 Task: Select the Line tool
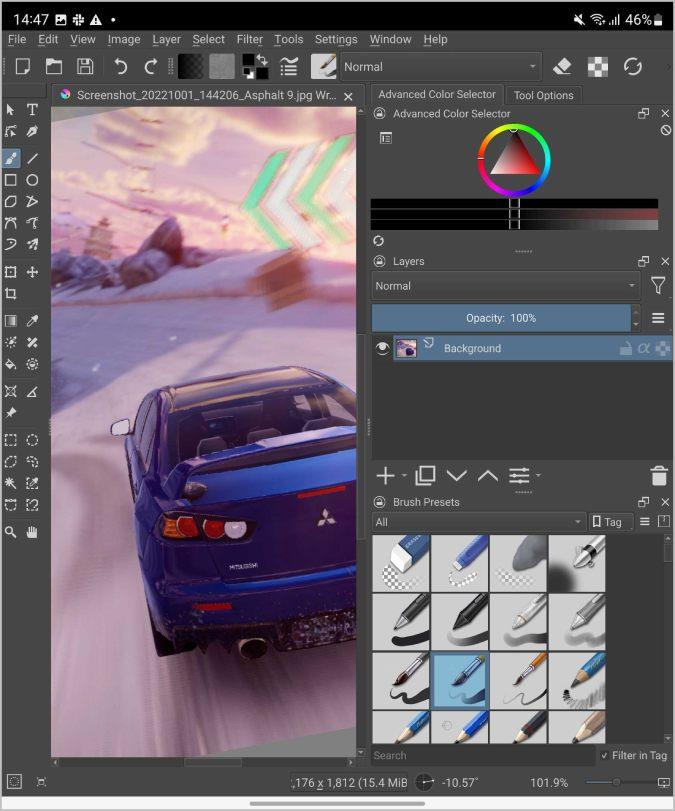point(32,158)
